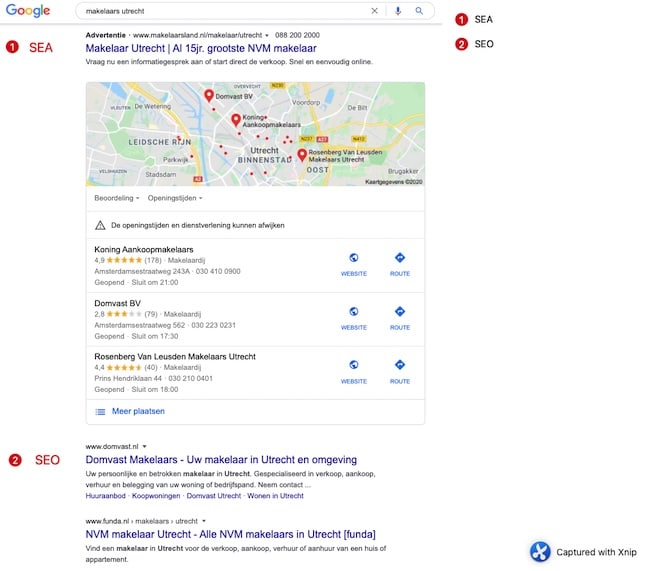Open the Wonen in Utrecht sitelink
The image size is (650, 571).
click(x=275, y=496)
